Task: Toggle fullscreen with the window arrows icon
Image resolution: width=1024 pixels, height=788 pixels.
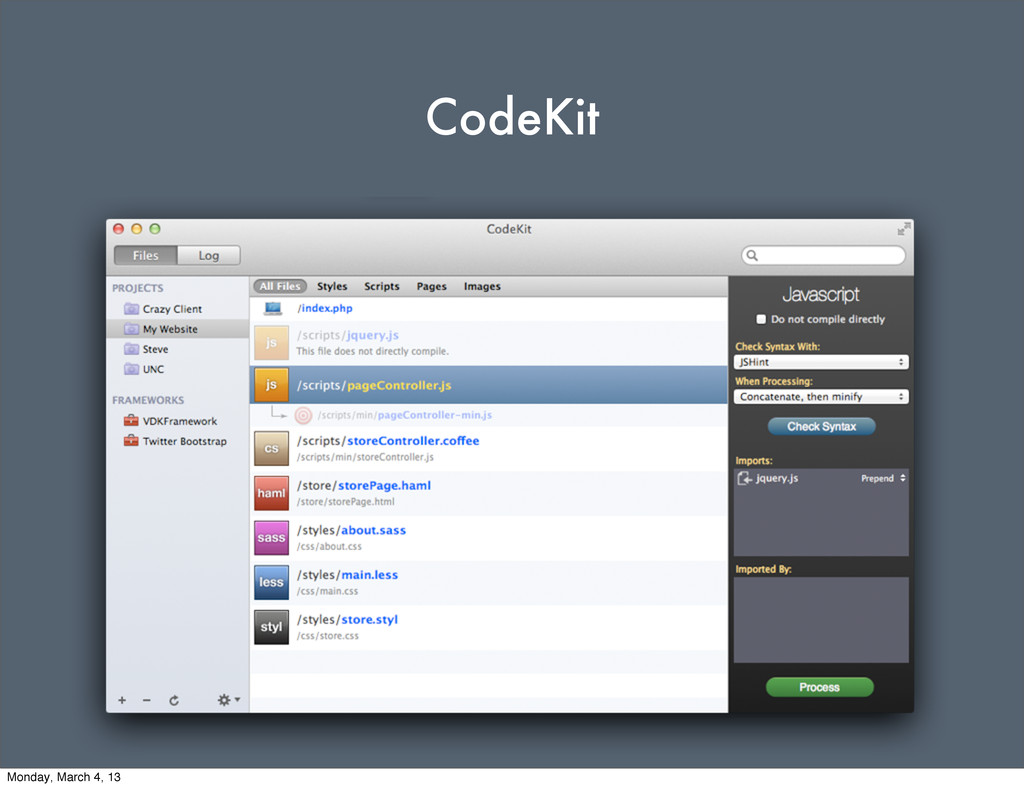Action: click(x=903, y=229)
